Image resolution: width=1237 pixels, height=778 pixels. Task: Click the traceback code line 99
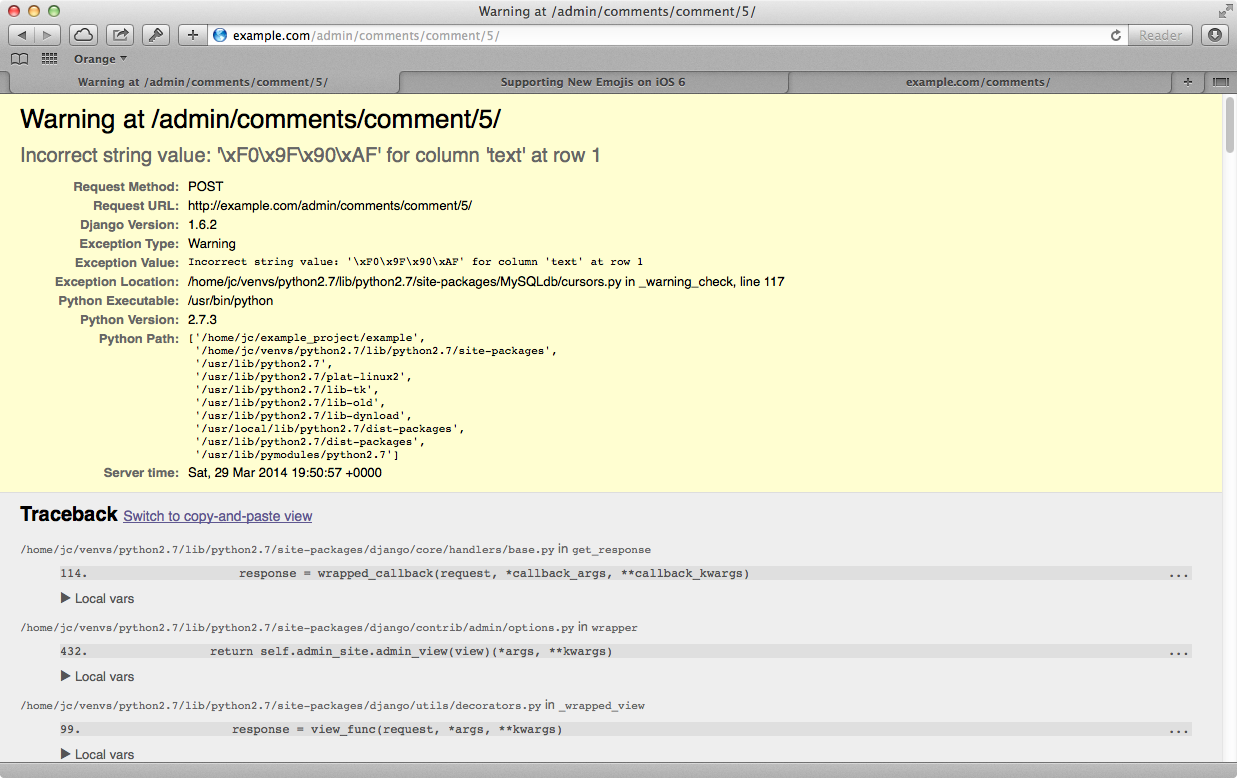[x=625, y=730]
